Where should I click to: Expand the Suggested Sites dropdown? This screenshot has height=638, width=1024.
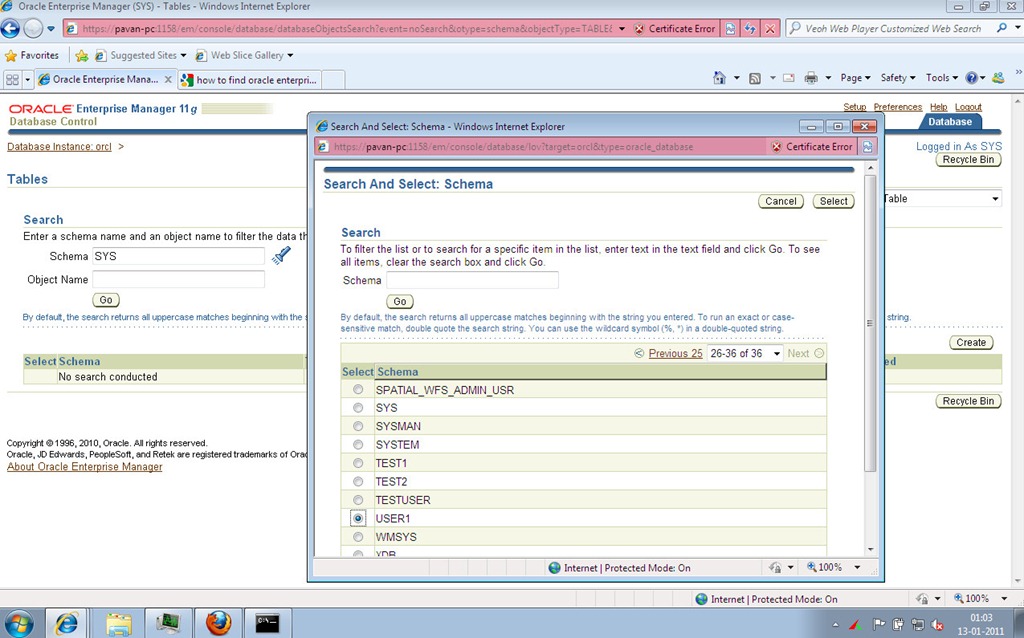(x=184, y=56)
